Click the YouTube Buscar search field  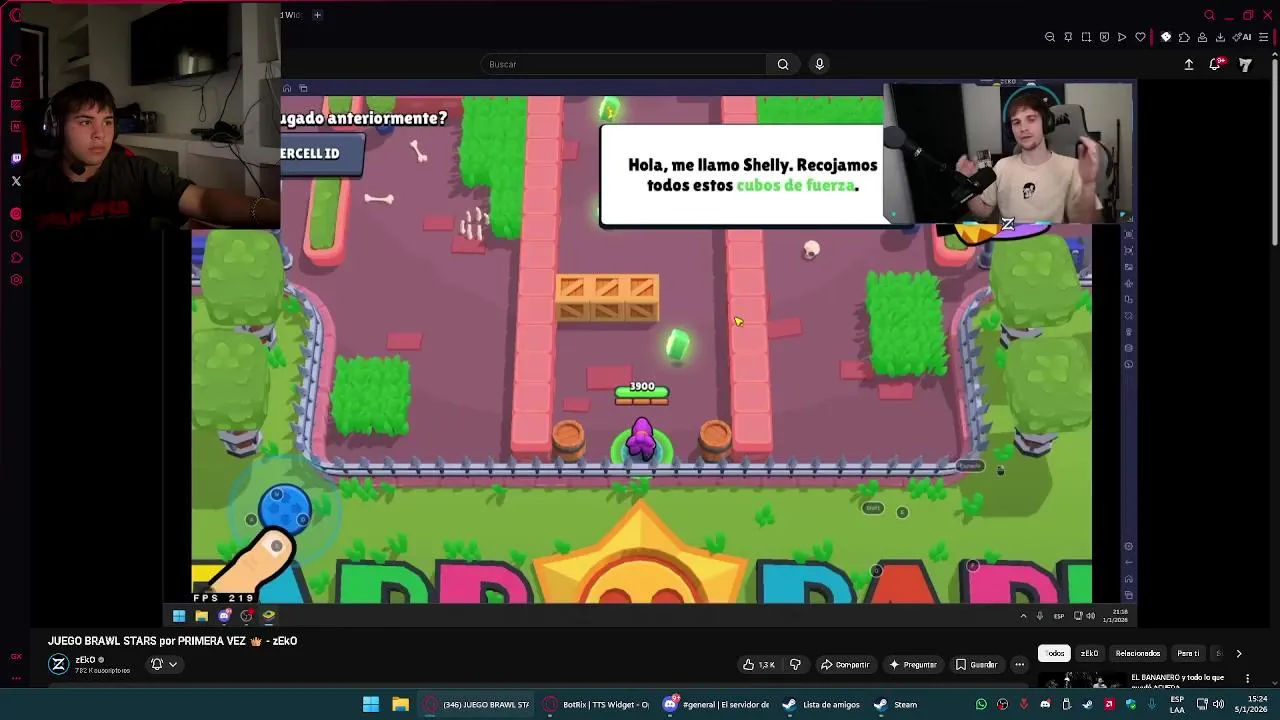(x=624, y=64)
